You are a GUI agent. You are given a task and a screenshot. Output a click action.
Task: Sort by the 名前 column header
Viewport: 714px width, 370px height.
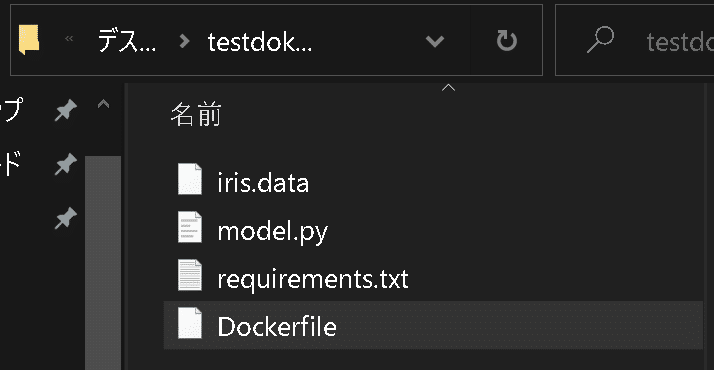(196, 114)
